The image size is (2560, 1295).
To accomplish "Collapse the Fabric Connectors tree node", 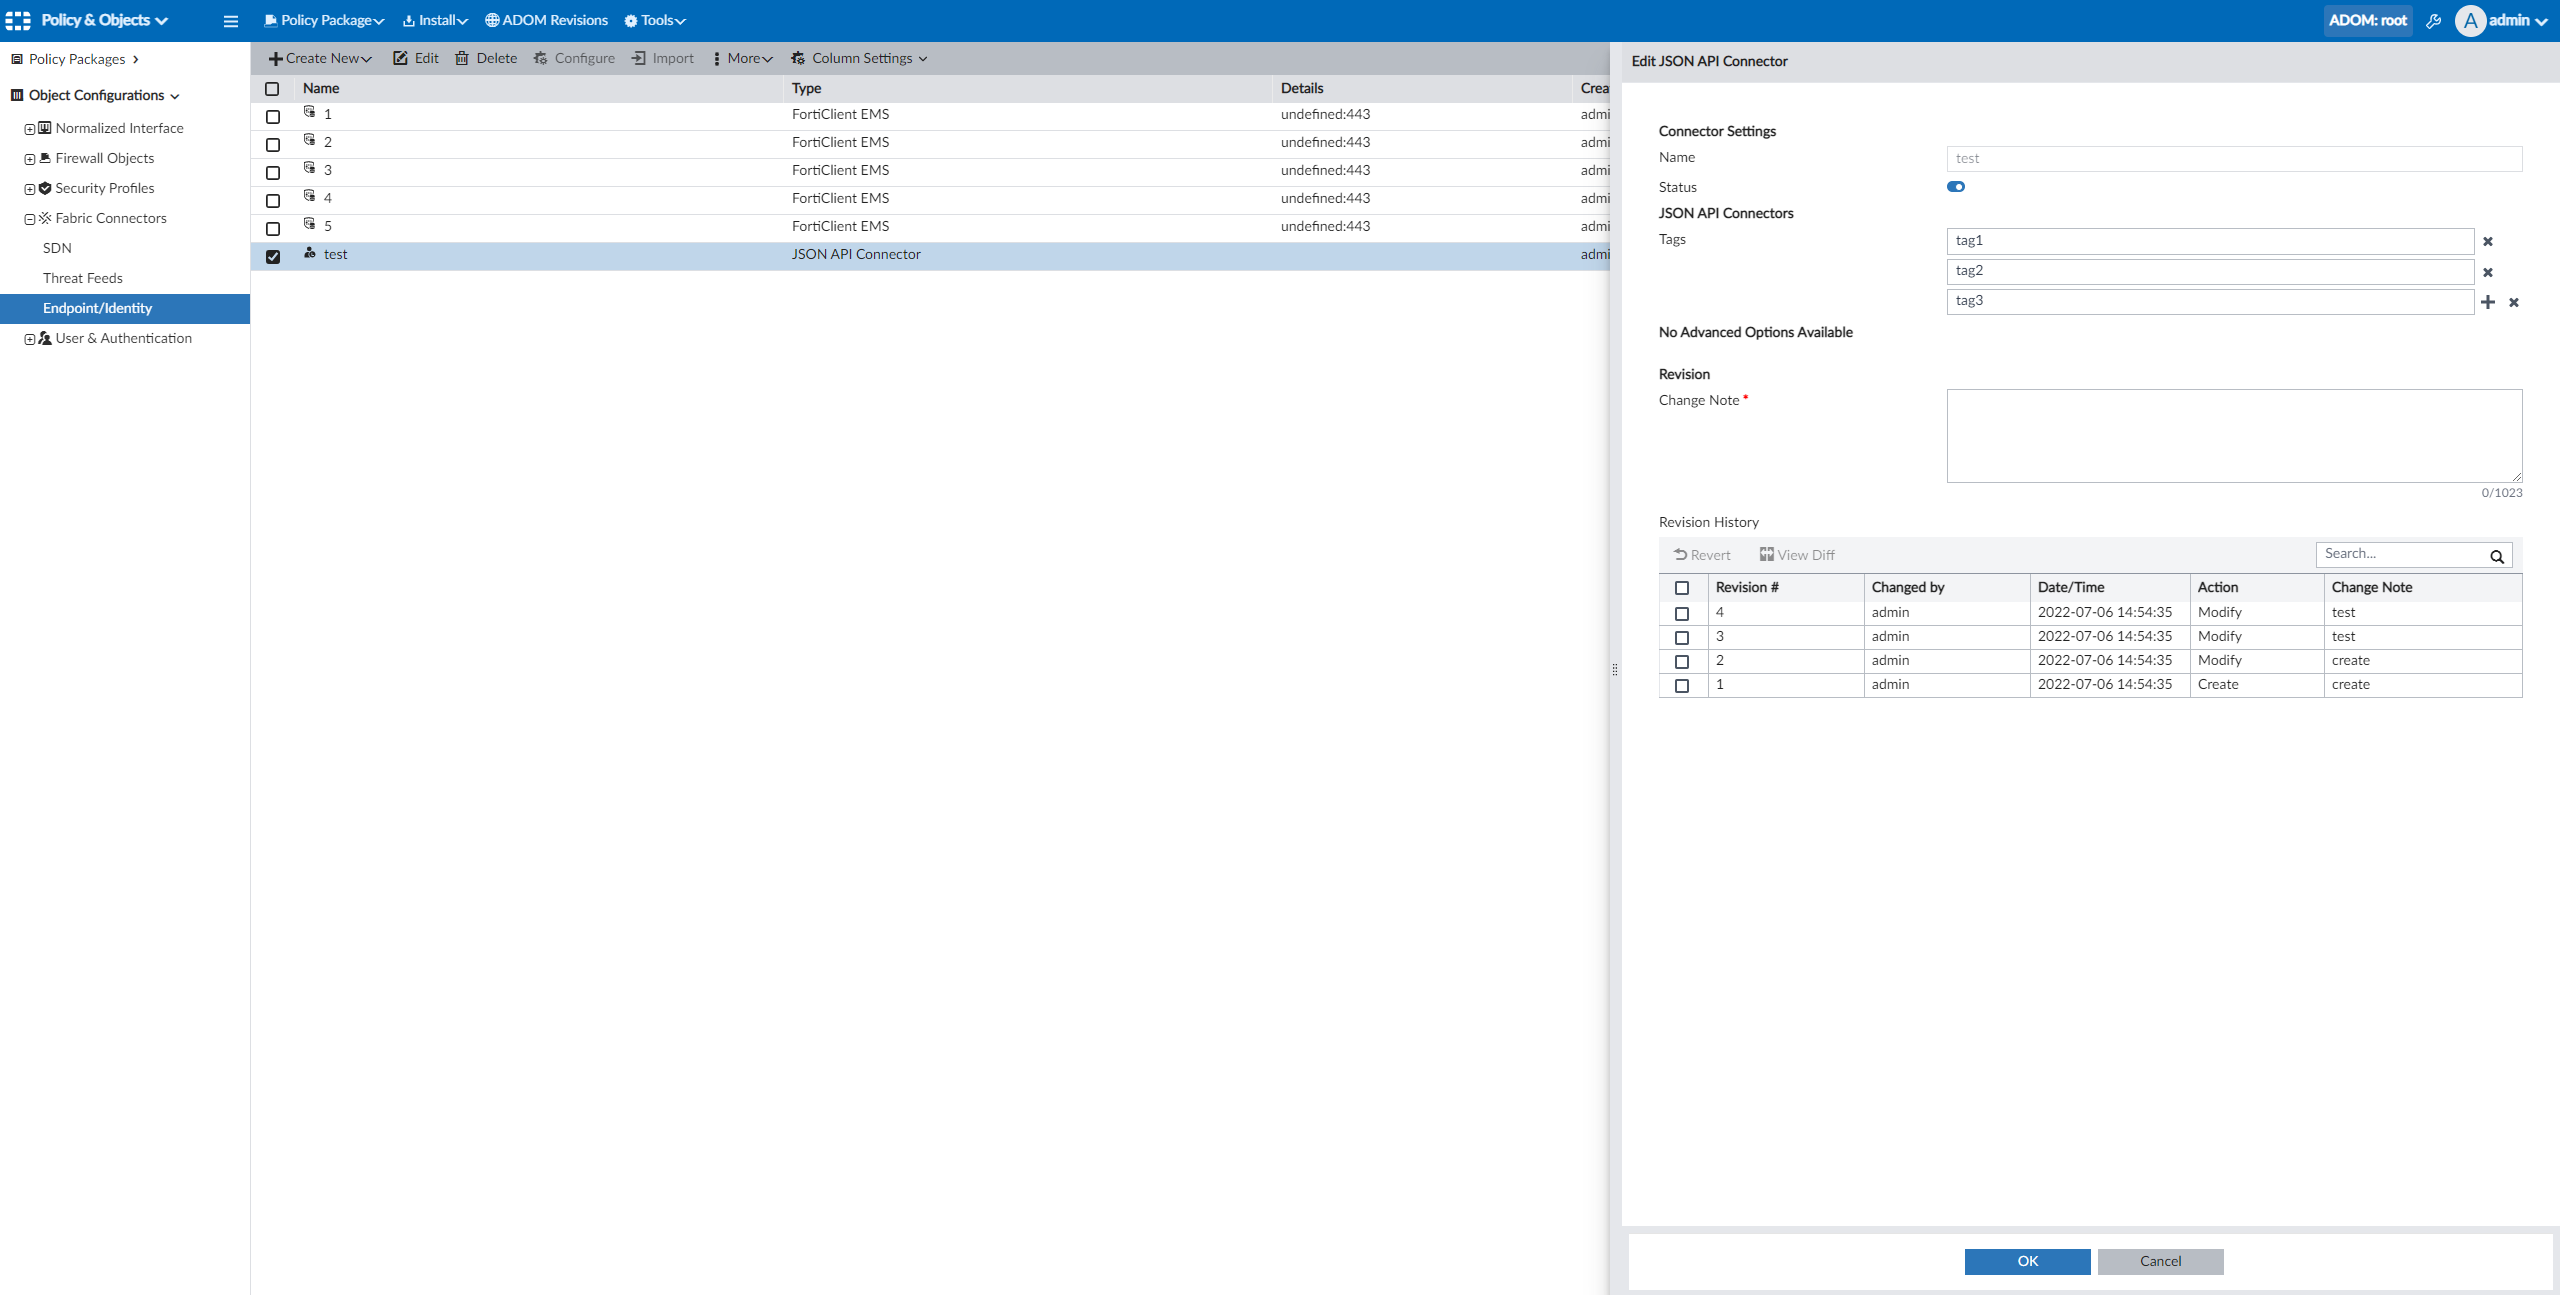I will 30,219.
